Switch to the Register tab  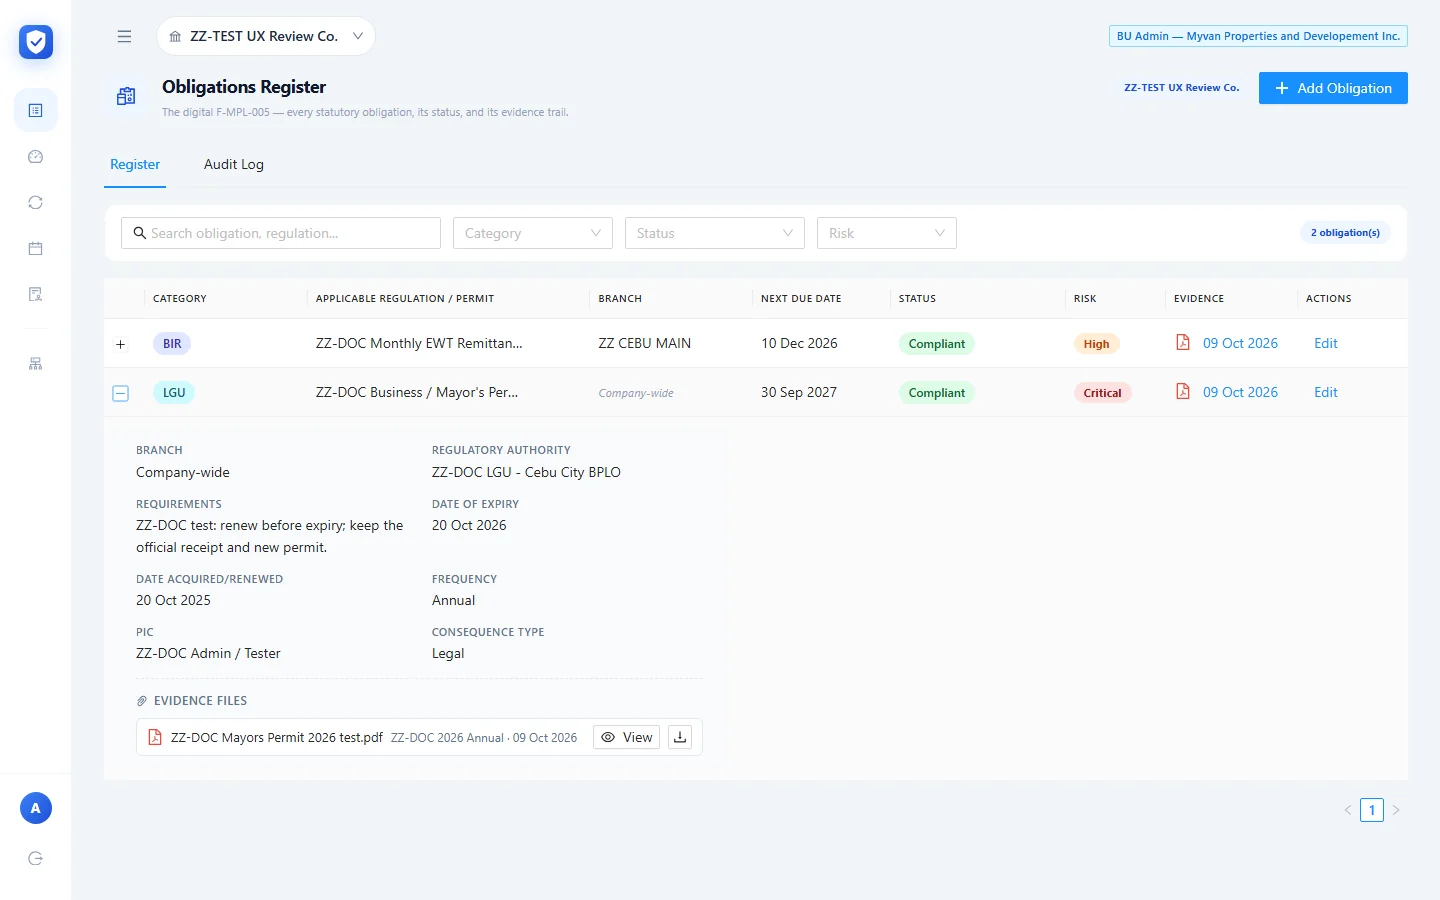coord(135,164)
